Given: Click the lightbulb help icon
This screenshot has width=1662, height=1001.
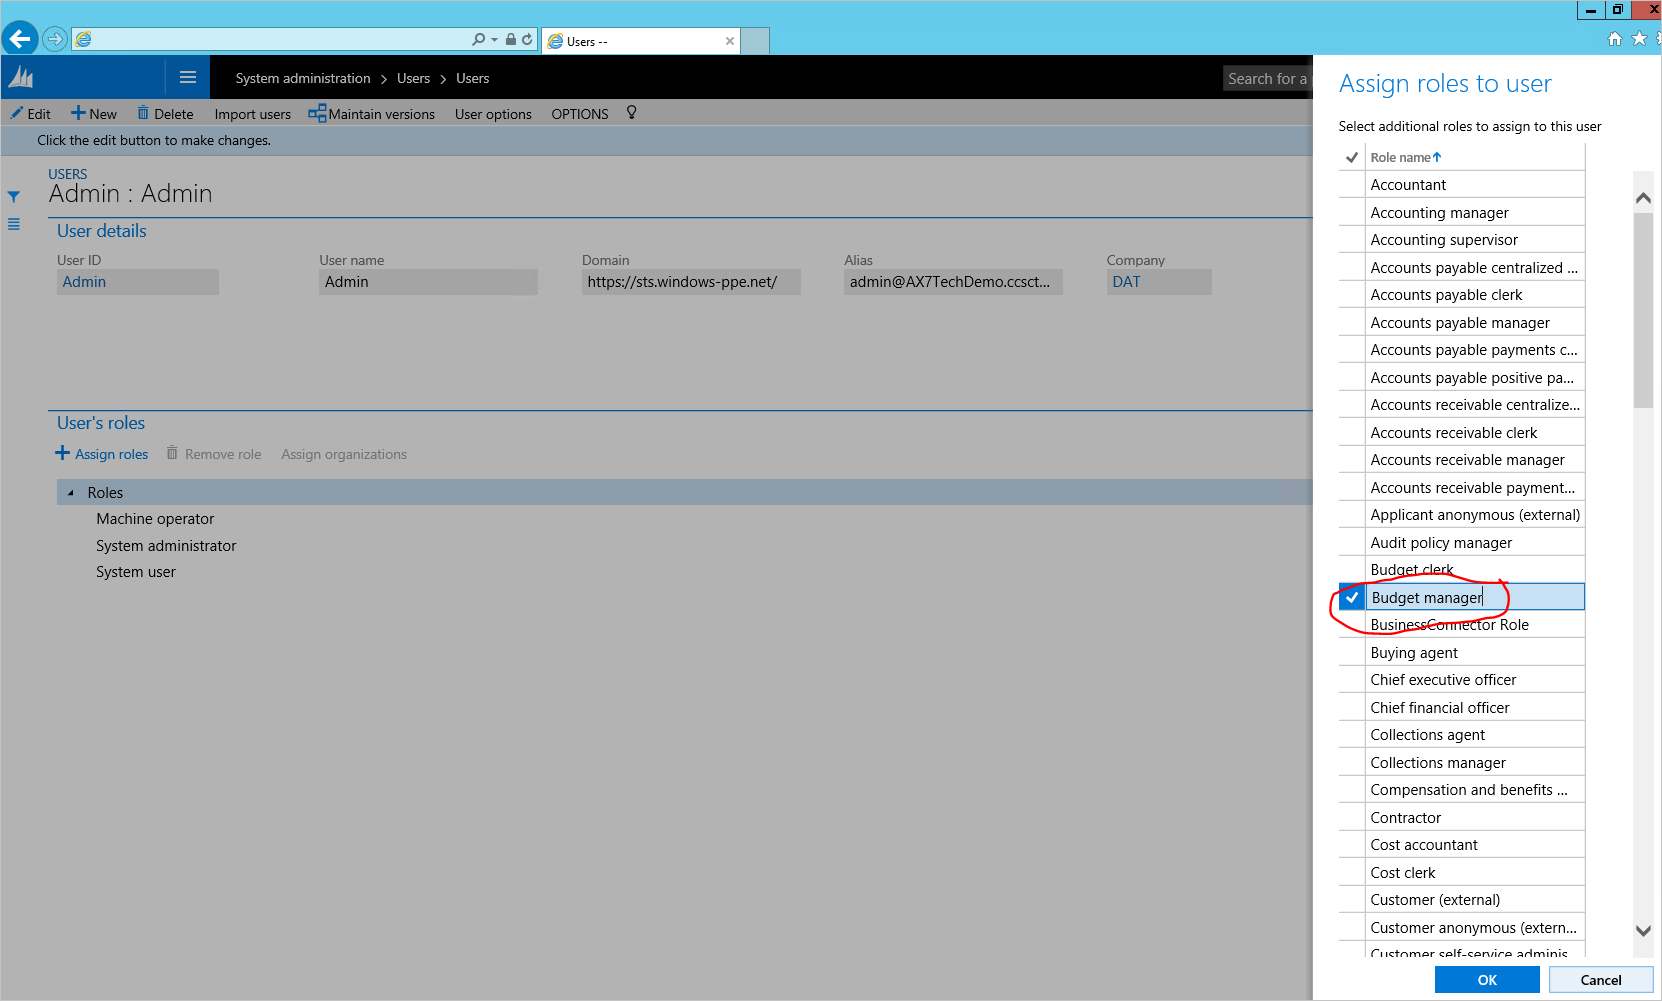Looking at the screenshot, I should pos(632,113).
